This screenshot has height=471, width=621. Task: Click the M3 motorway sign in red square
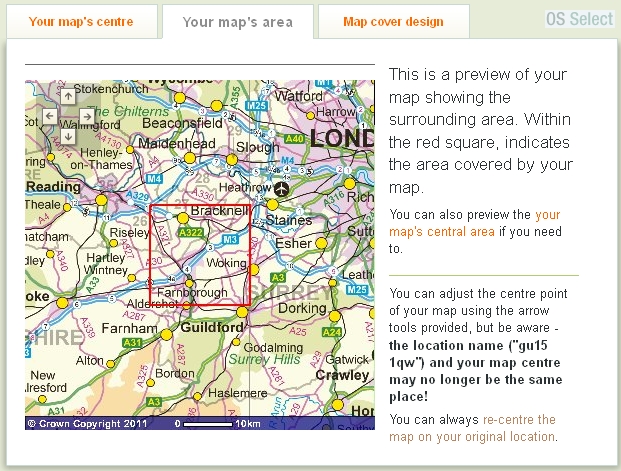click(x=230, y=239)
